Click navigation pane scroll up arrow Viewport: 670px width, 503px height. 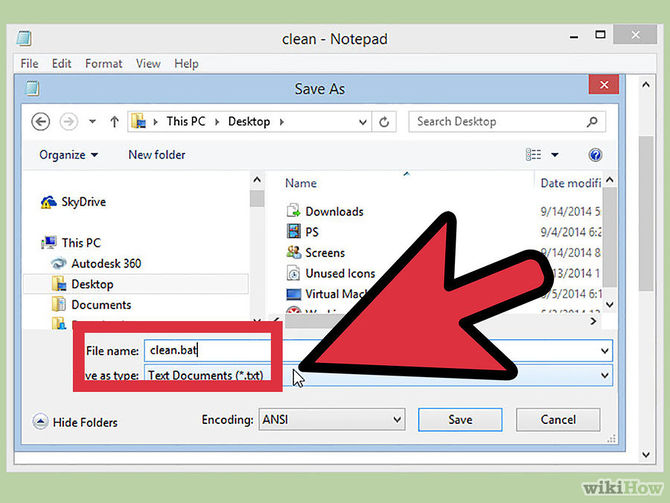click(257, 180)
